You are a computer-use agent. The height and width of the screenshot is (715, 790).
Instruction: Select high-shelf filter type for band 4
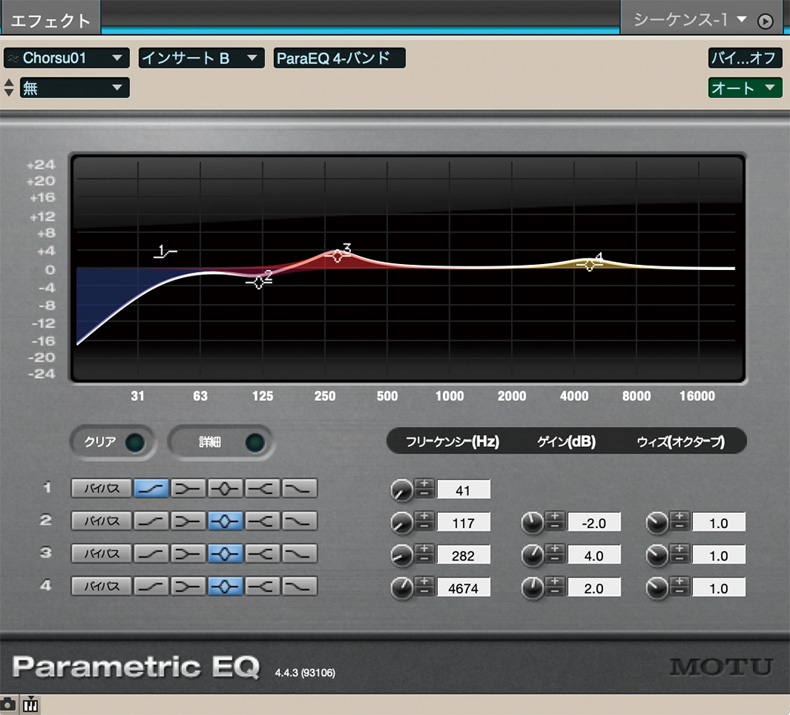click(x=262, y=586)
